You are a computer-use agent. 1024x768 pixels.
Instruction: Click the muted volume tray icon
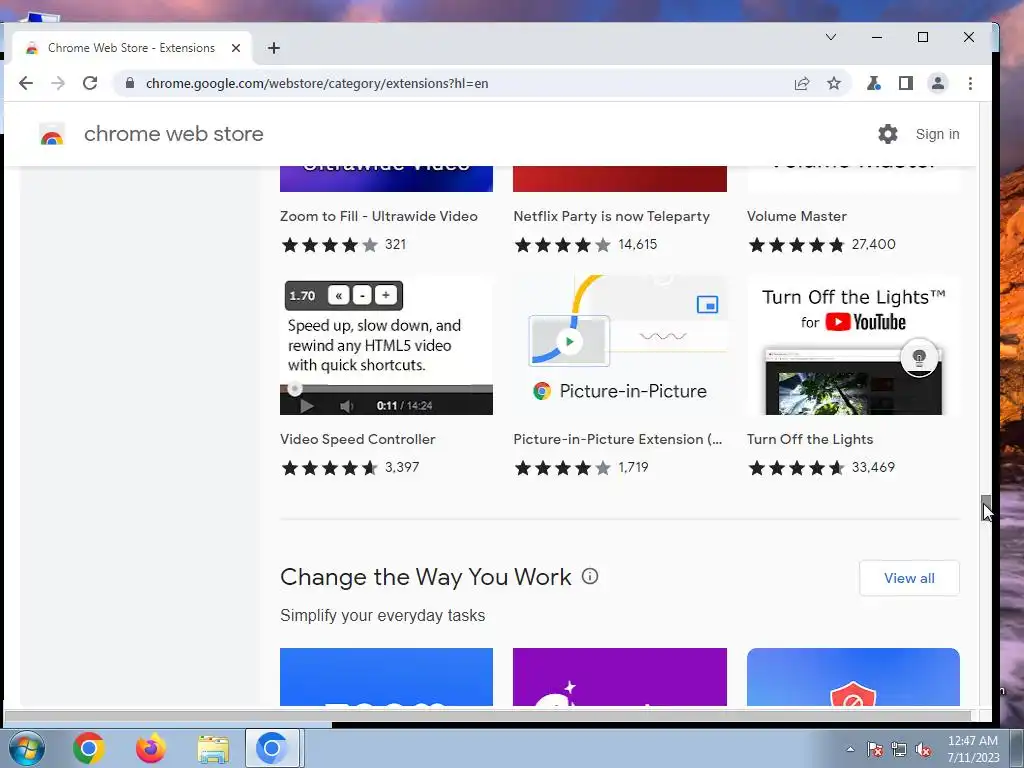click(923, 749)
